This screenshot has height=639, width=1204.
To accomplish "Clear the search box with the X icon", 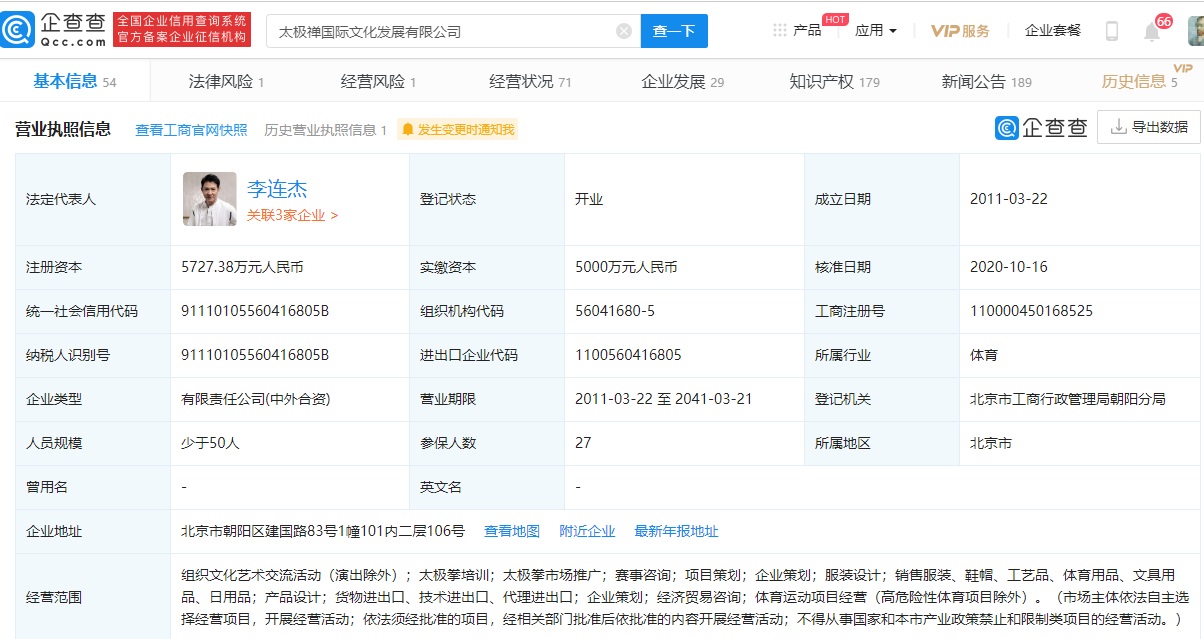I will [x=624, y=31].
